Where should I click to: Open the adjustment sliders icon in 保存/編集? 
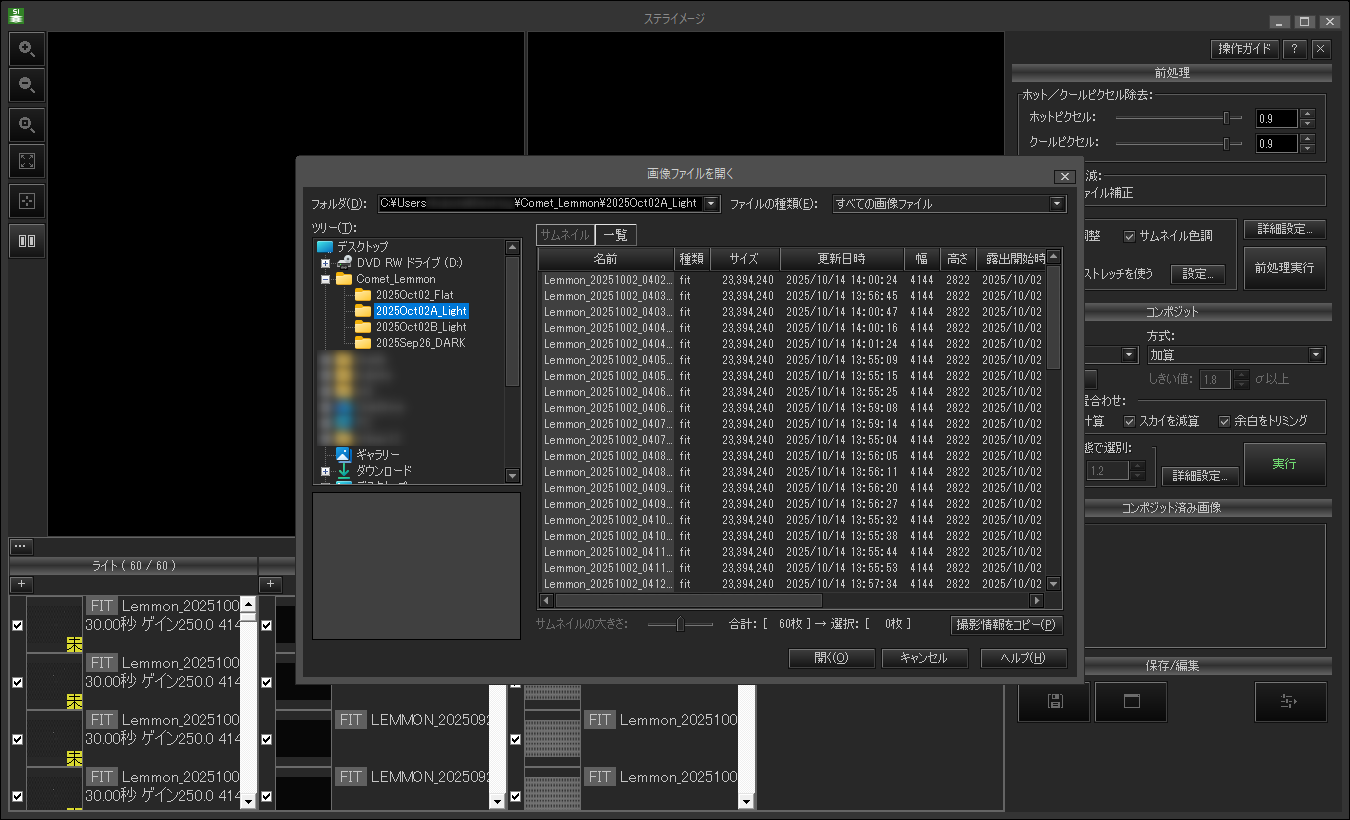(1290, 701)
